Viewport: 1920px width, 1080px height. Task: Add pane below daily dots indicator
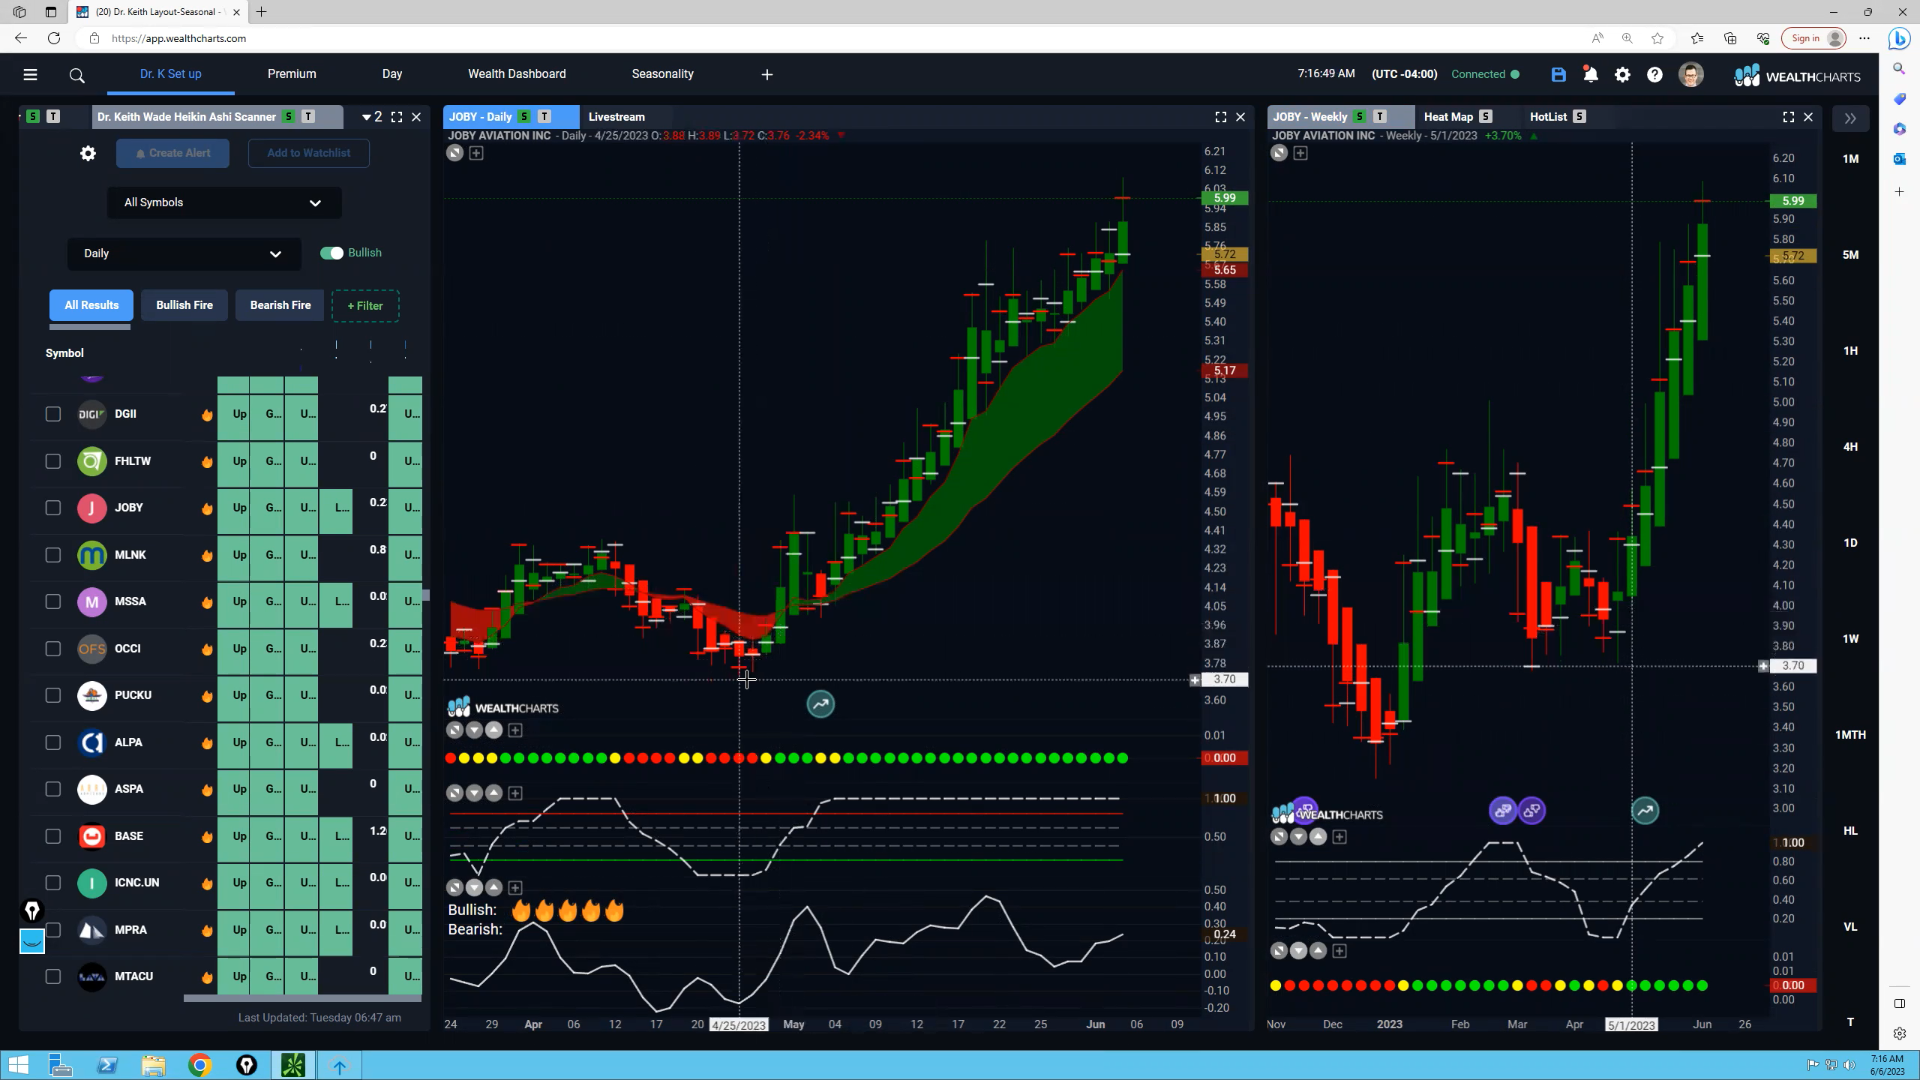click(515, 731)
